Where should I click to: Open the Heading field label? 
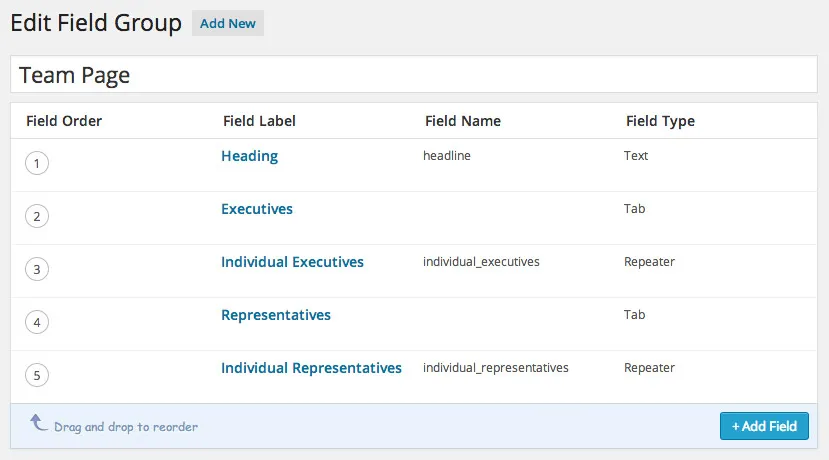249,156
